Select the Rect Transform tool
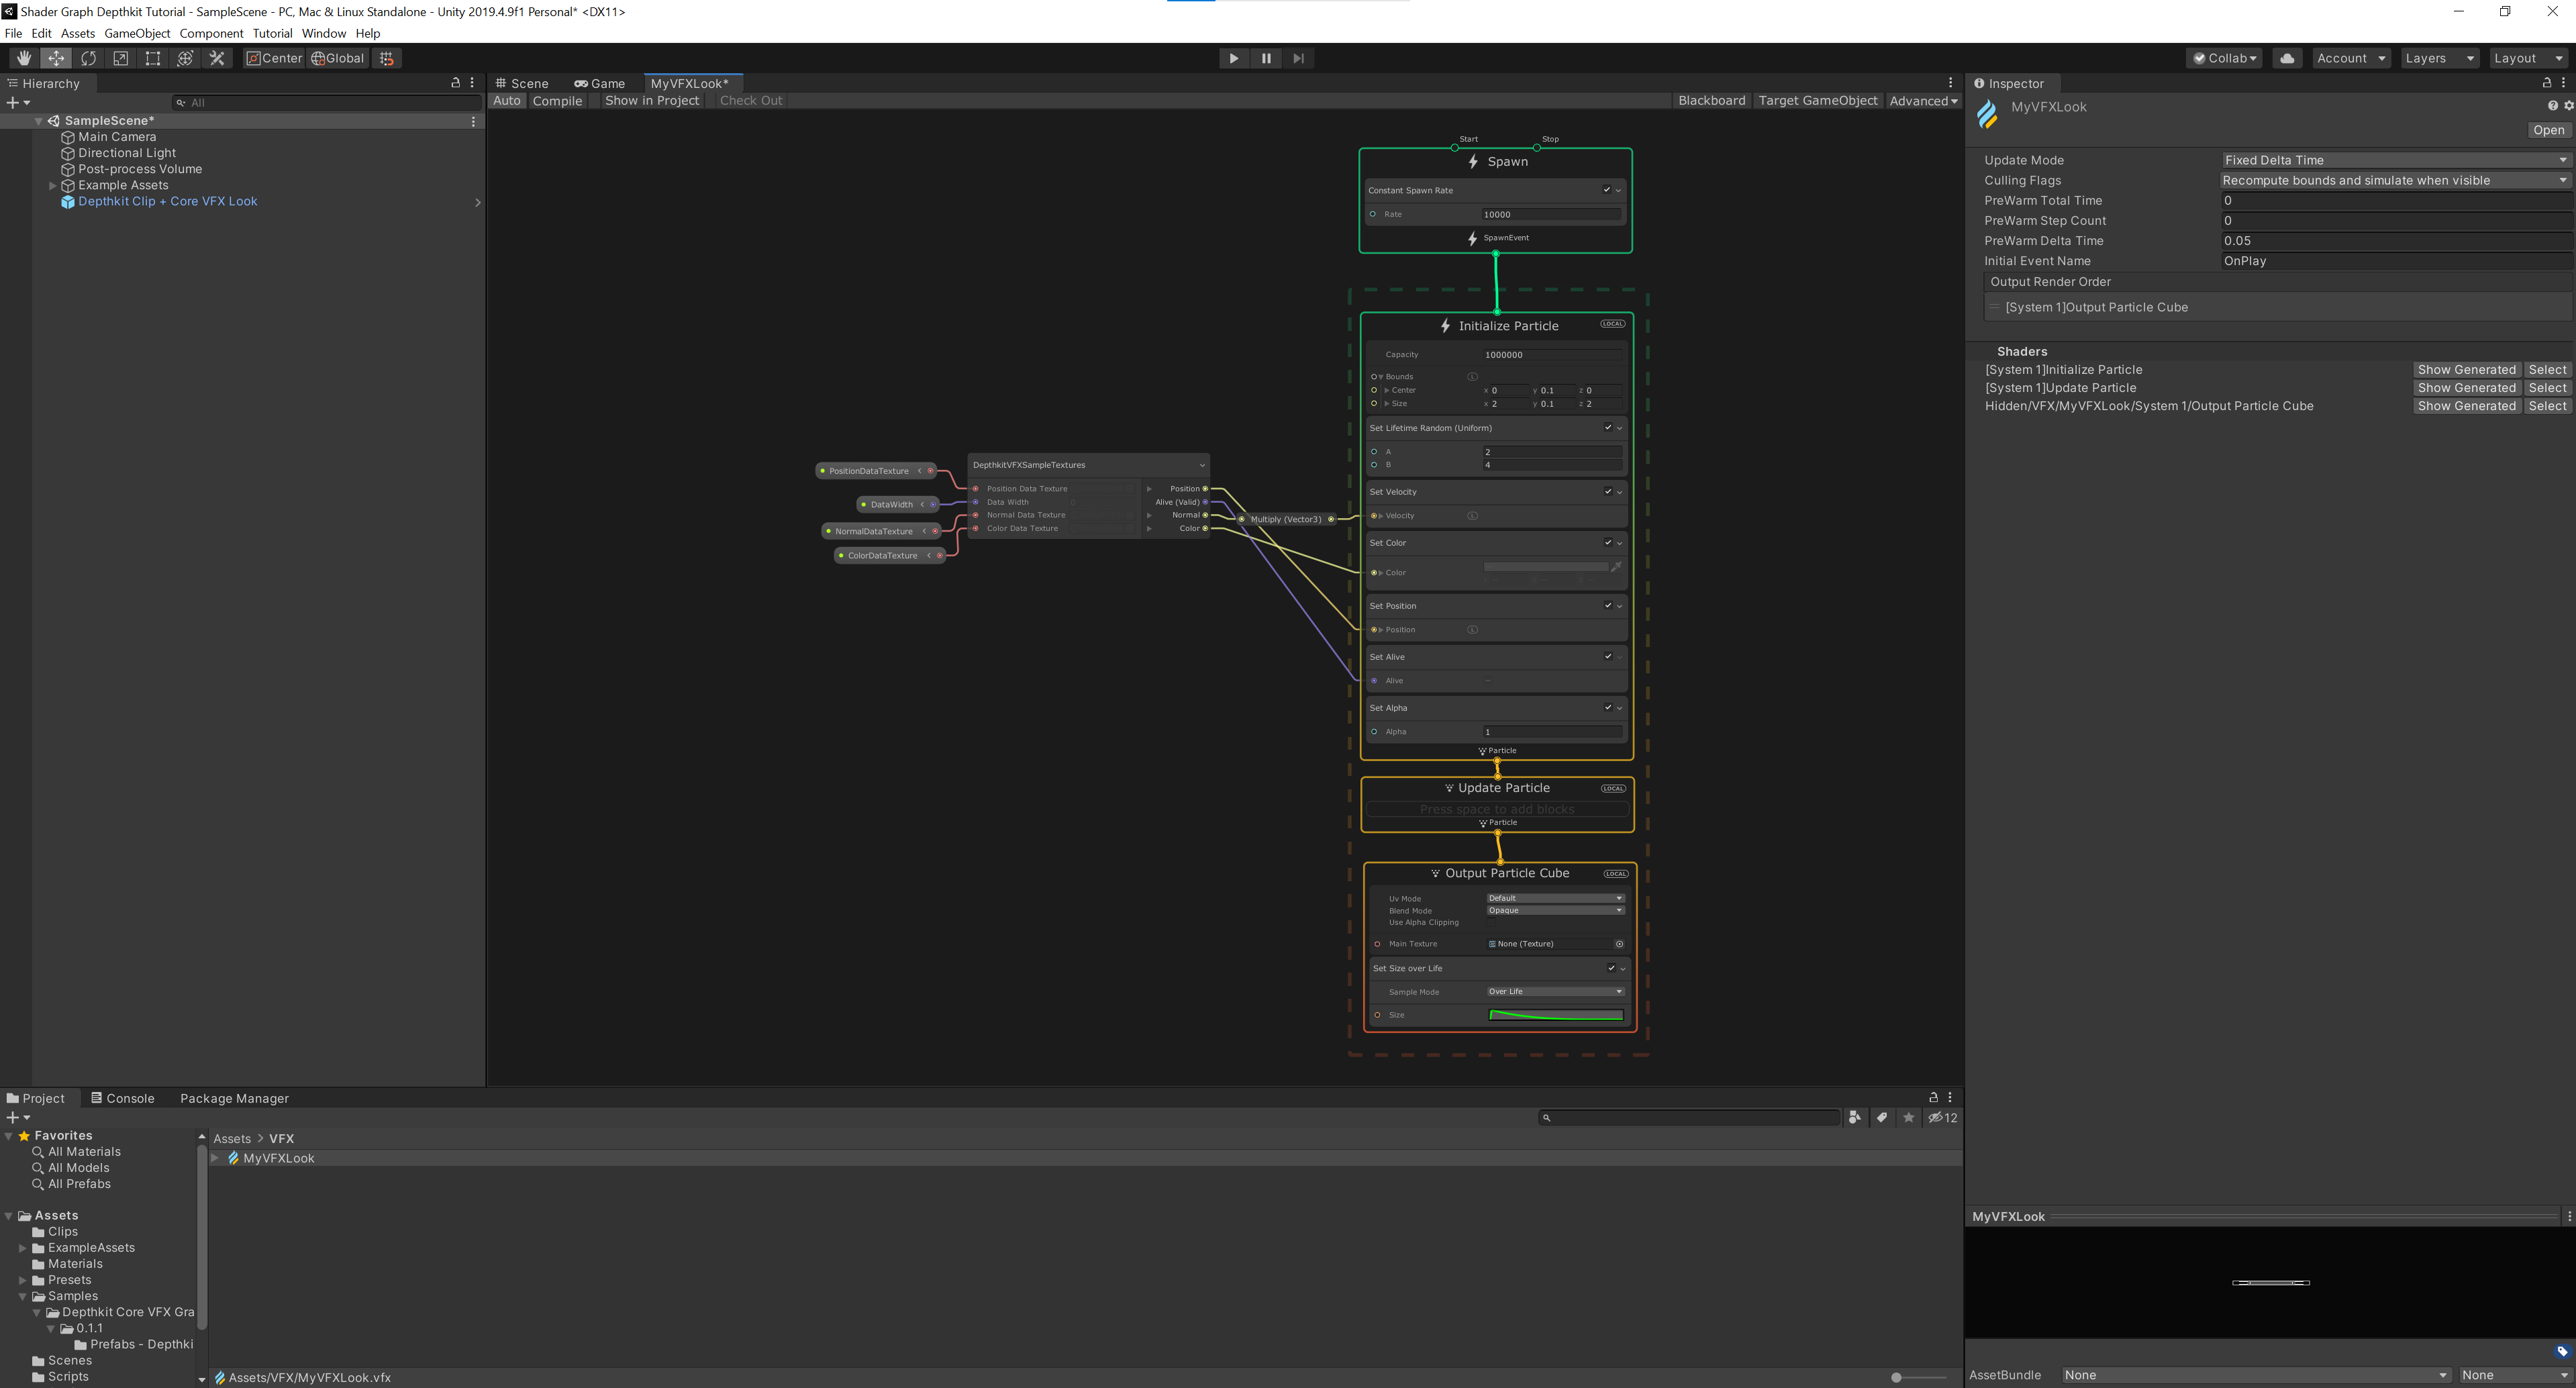 click(x=152, y=58)
